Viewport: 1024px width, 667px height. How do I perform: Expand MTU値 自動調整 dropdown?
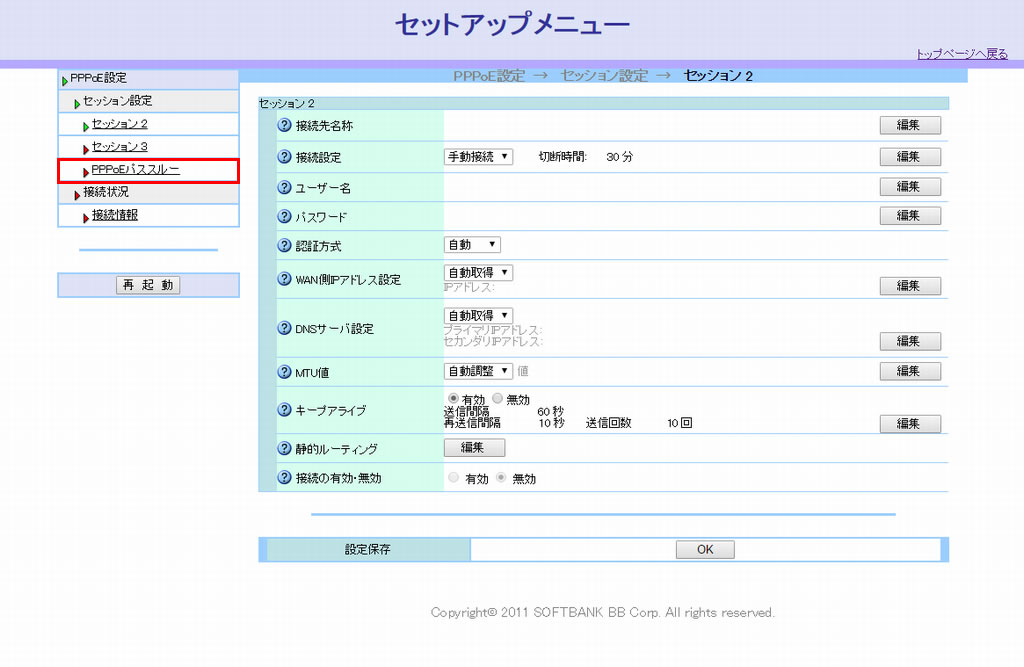pos(478,371)
